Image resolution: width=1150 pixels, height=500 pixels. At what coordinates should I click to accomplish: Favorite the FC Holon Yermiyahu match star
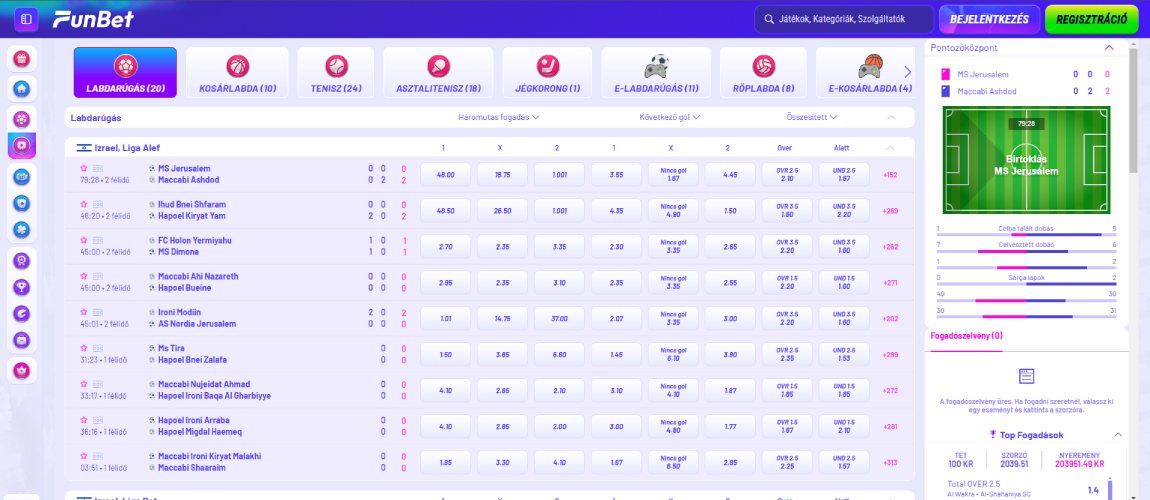click(x=84, y=240)
